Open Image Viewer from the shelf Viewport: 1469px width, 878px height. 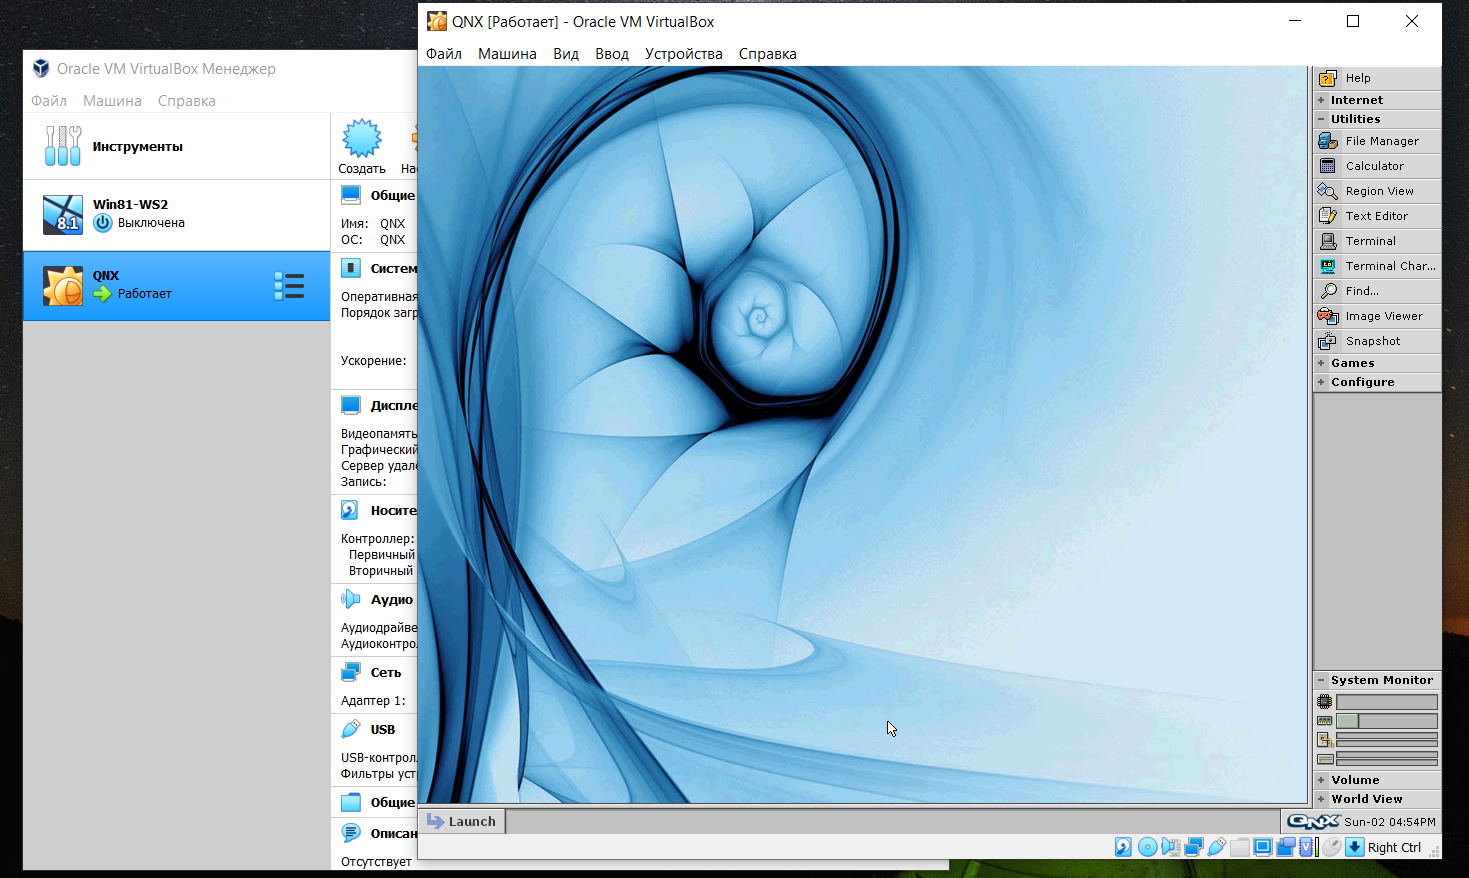pyautogui.click(x=1377, y=316)
